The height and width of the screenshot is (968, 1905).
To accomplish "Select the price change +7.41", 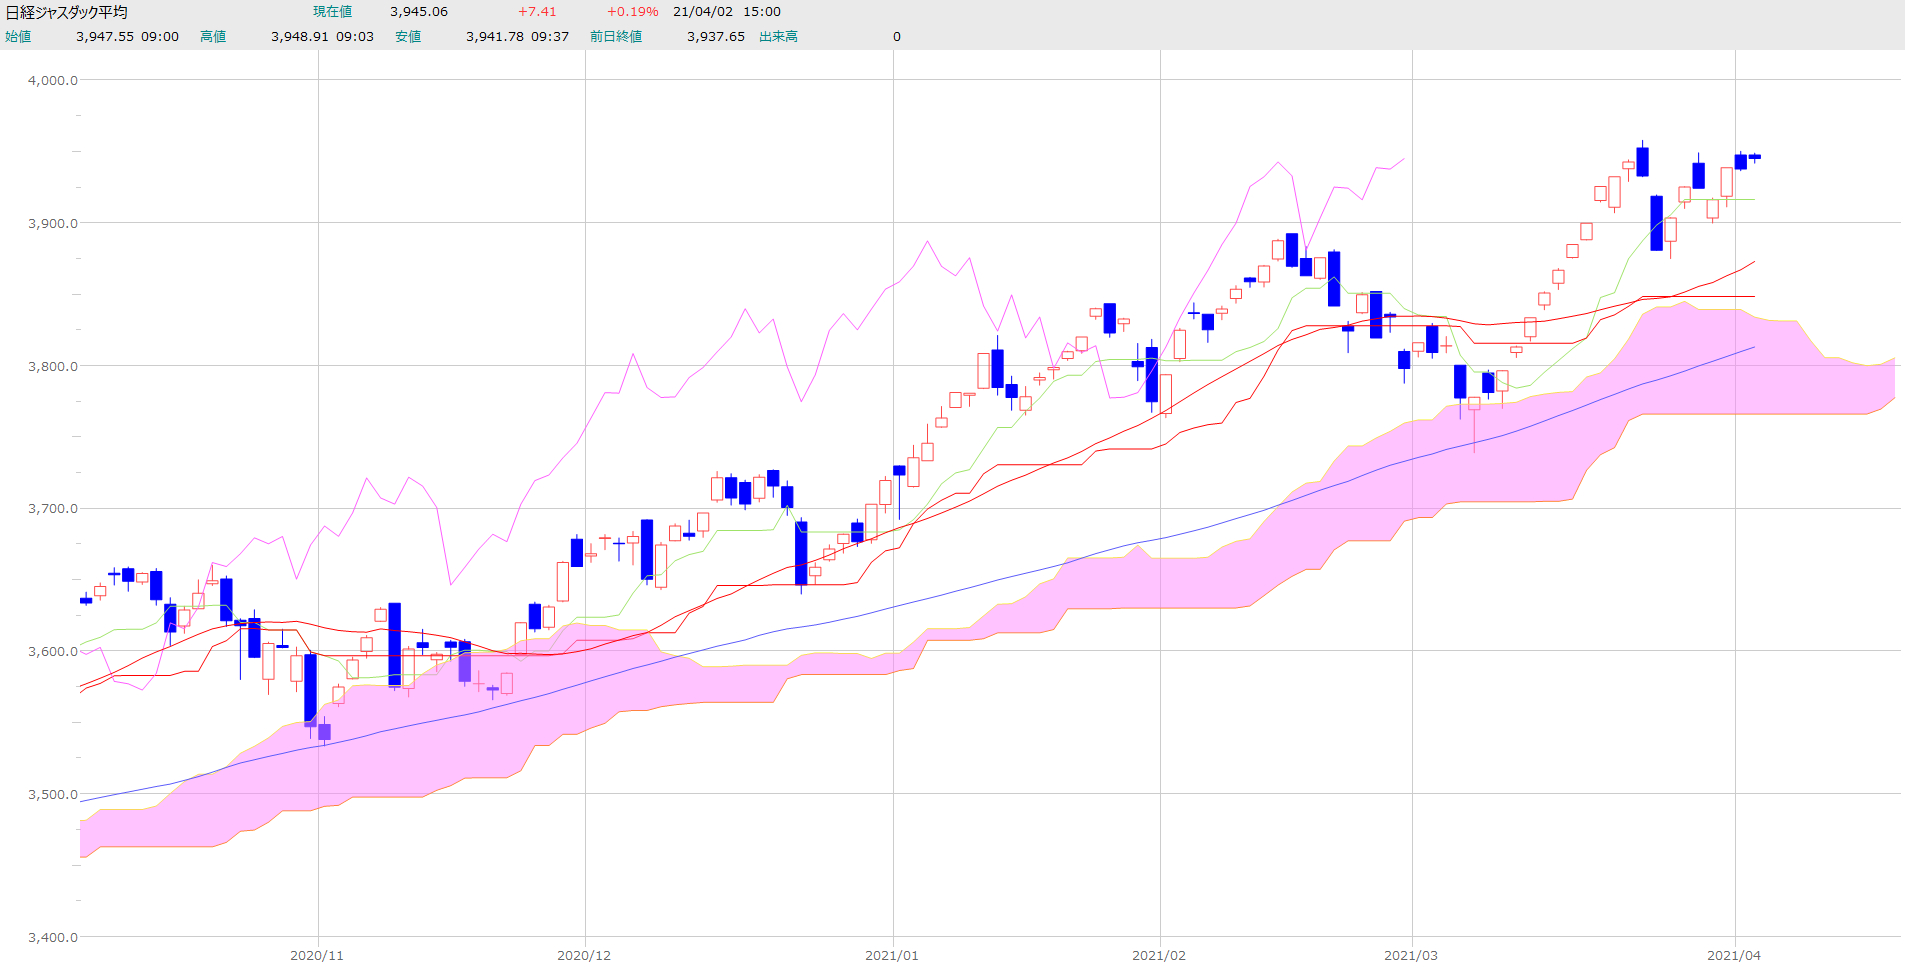I will [537, 12].
